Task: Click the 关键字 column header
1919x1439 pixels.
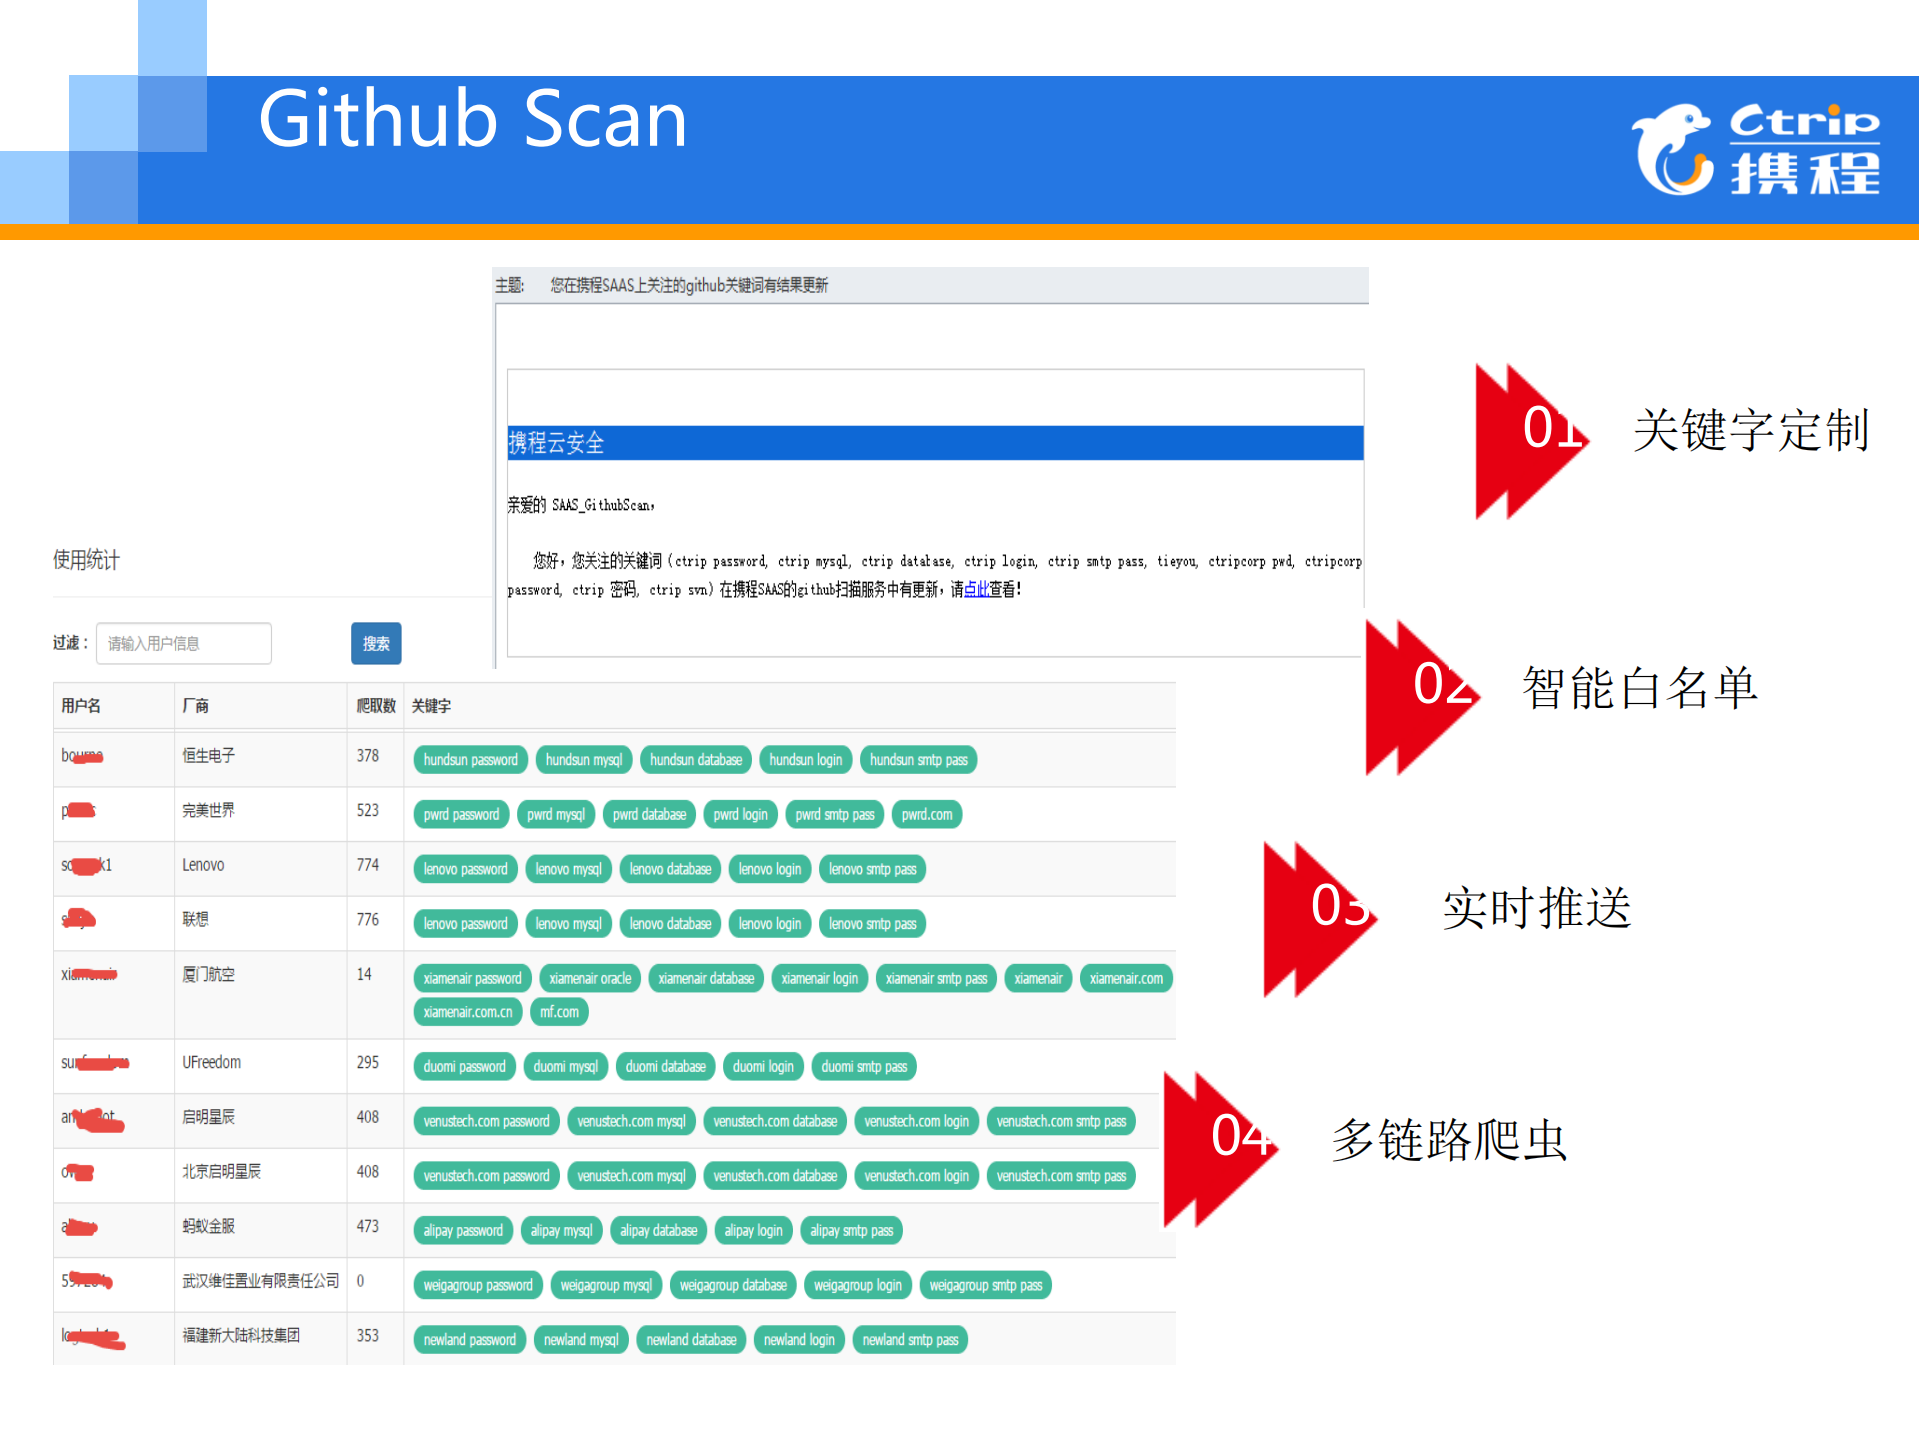Action: [429, 705]
